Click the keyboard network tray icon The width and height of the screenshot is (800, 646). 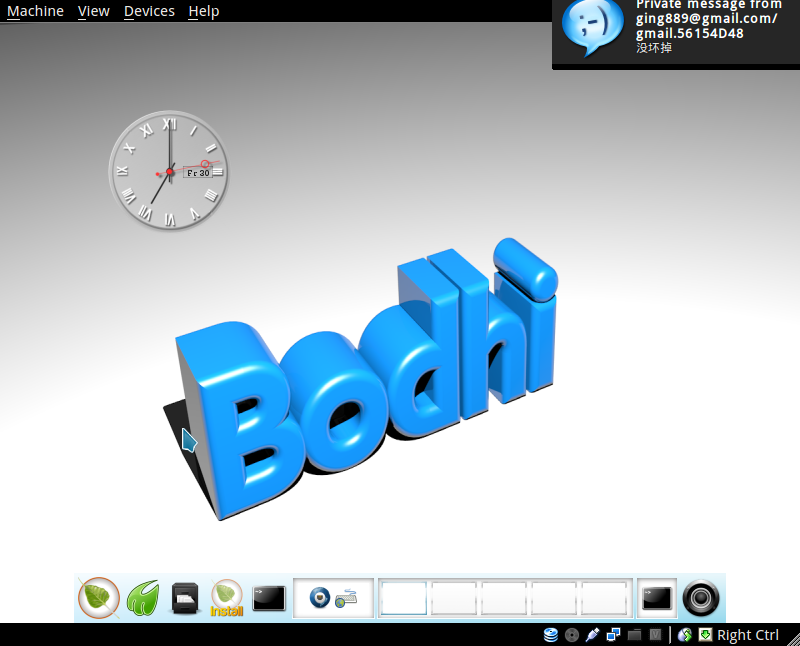[x=346, y=599]
